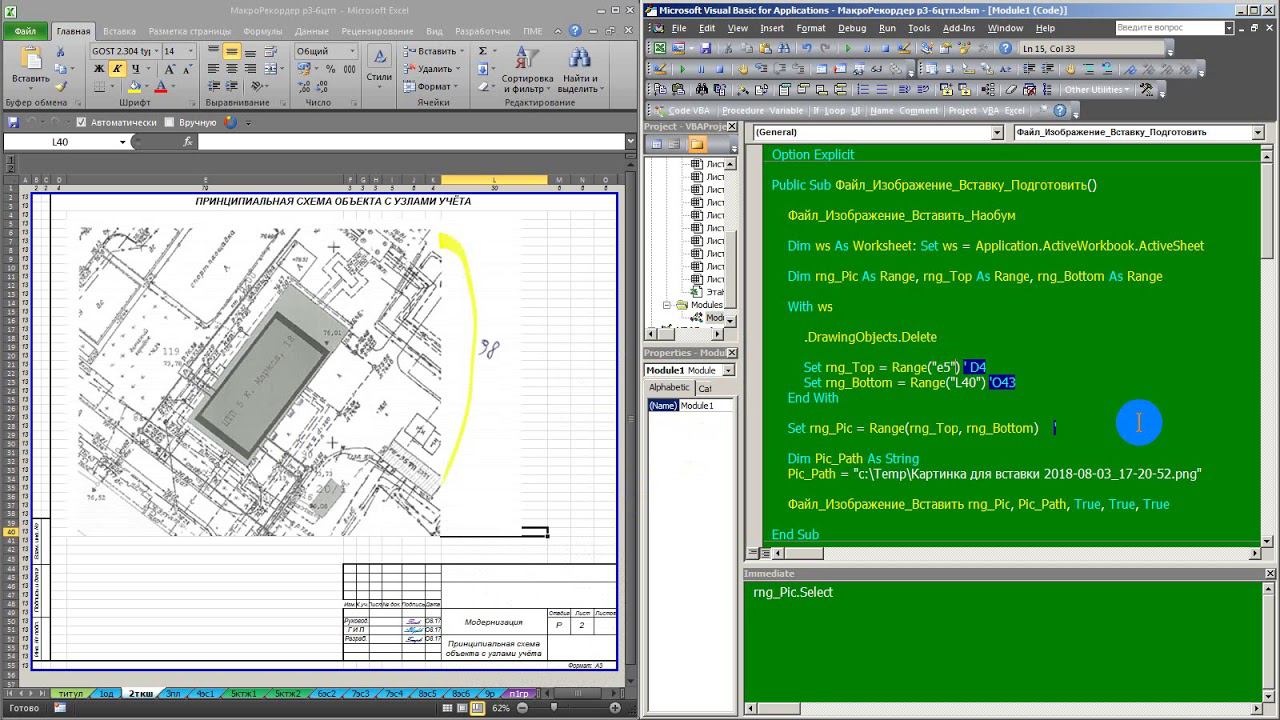This screenshot has width=1280, height=720.
Task: Expand the font name GOST 2.304 dropdown
Action: click(x=157, y=51)
